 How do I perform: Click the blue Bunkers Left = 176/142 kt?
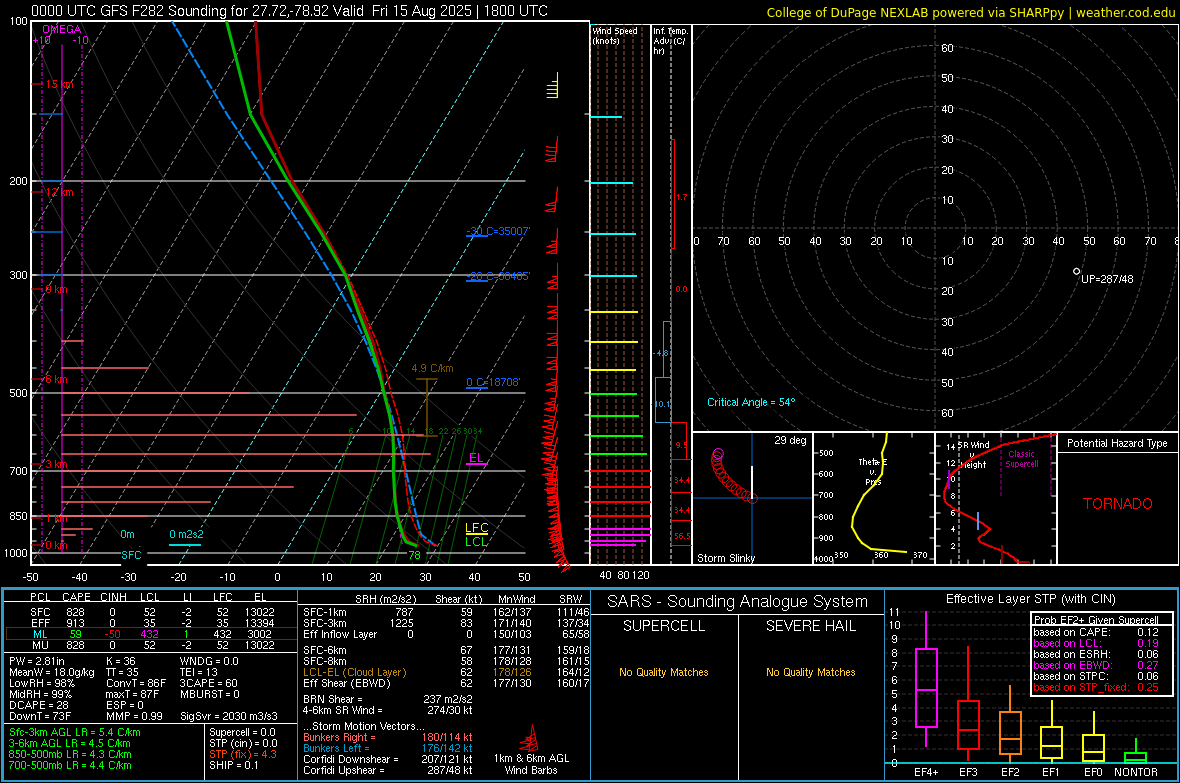click(x=388, y=748)
